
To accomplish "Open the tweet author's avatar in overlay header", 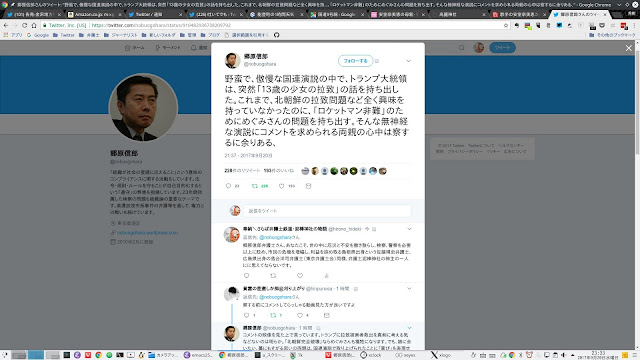I will click(x=232, y=60).
